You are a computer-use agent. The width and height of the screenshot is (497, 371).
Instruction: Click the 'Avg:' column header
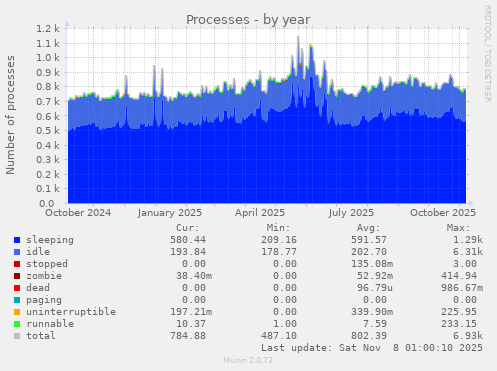coord(368,228)
